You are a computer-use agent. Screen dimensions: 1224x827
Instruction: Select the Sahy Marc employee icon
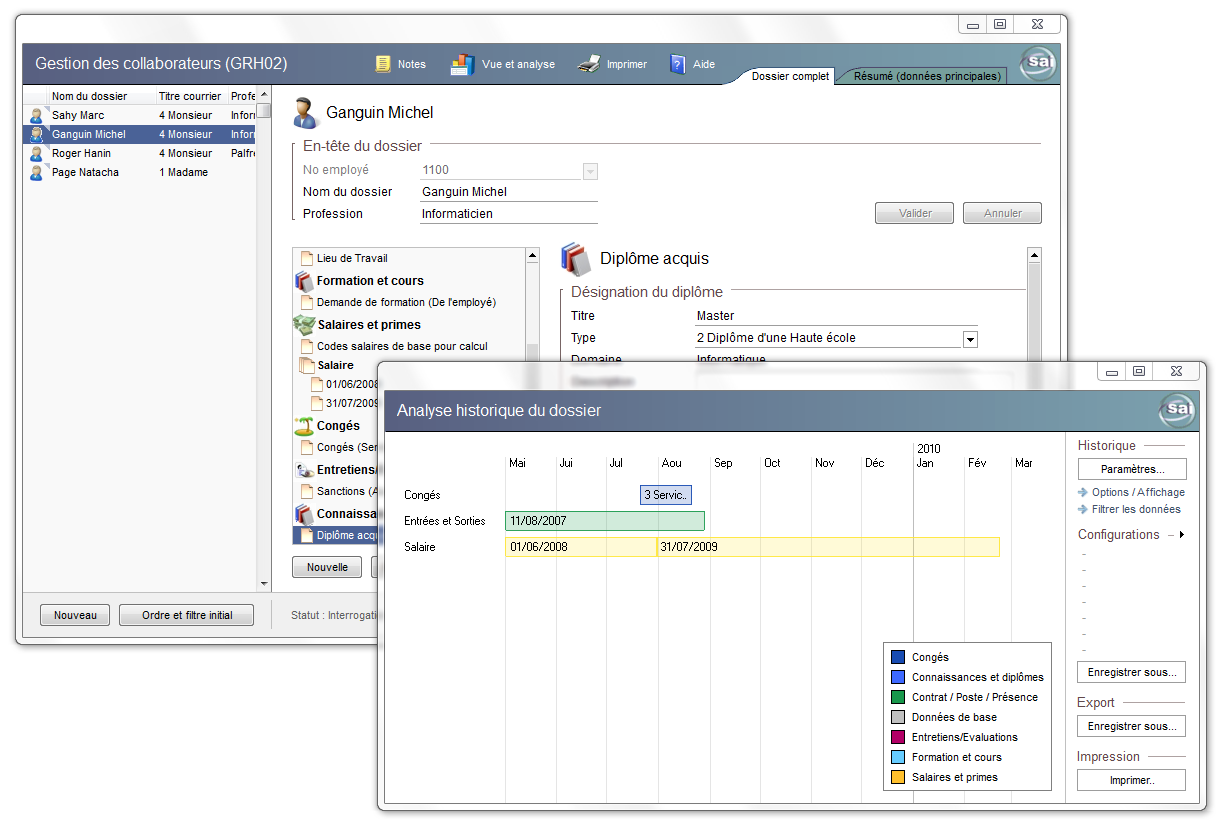pyautogui.click(x=37, y=116)
